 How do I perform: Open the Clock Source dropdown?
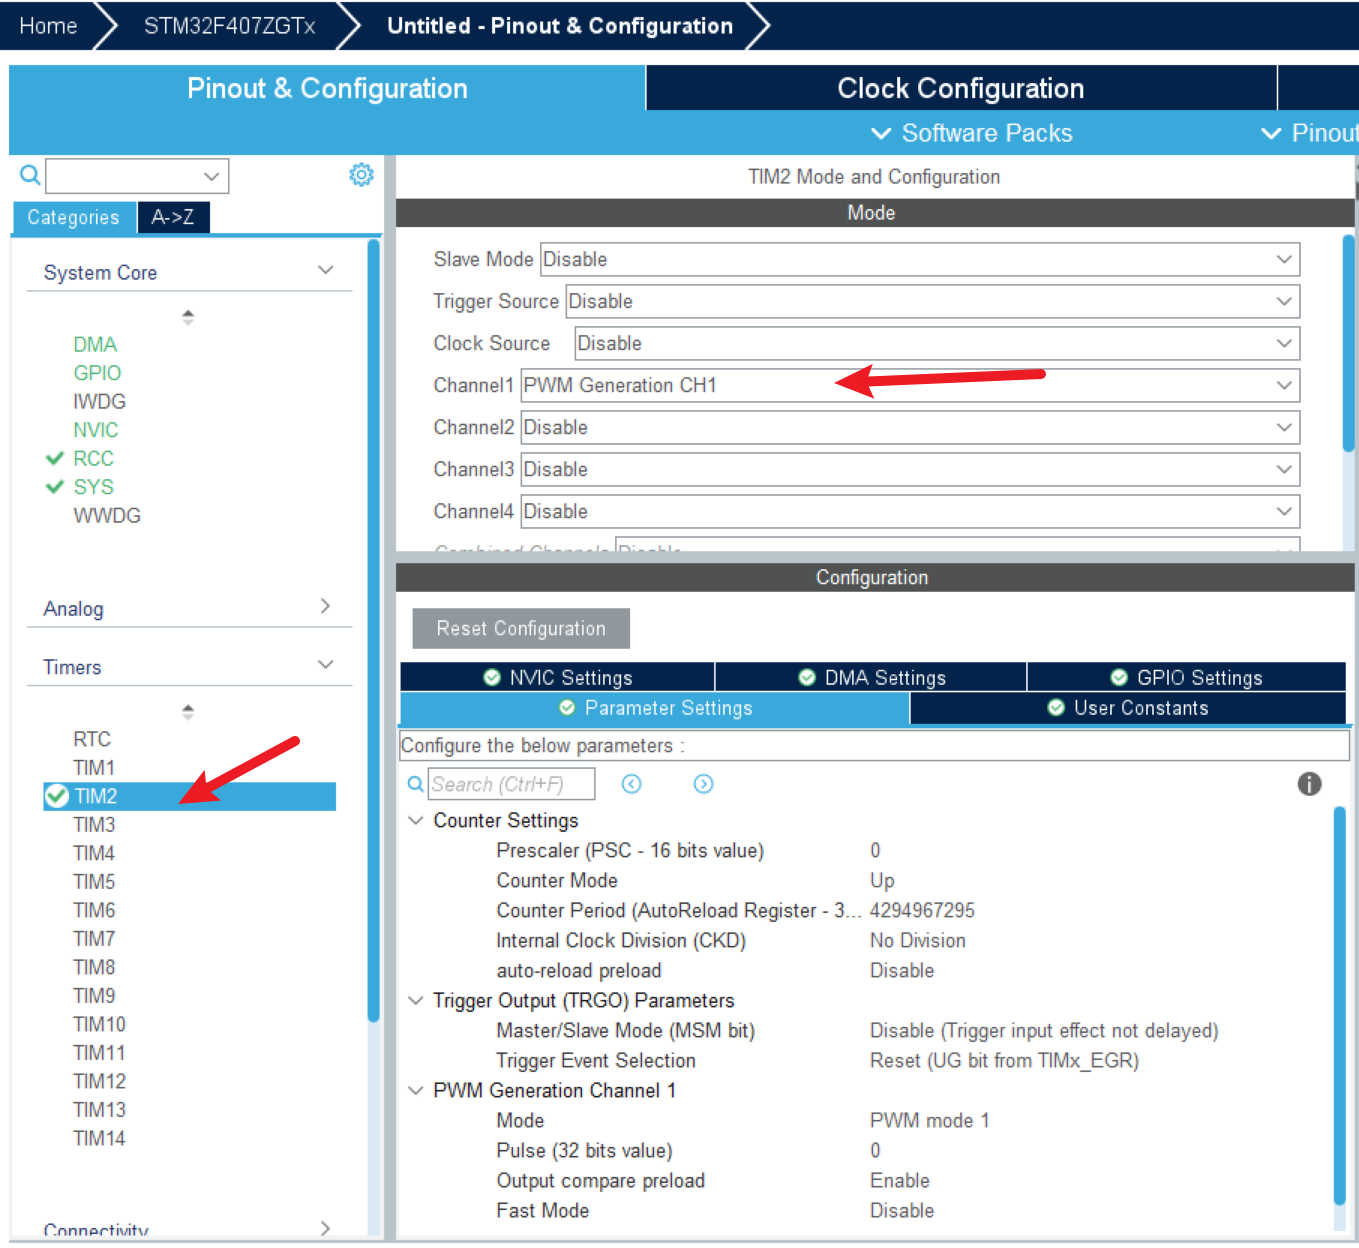click(x=937, y=343)
